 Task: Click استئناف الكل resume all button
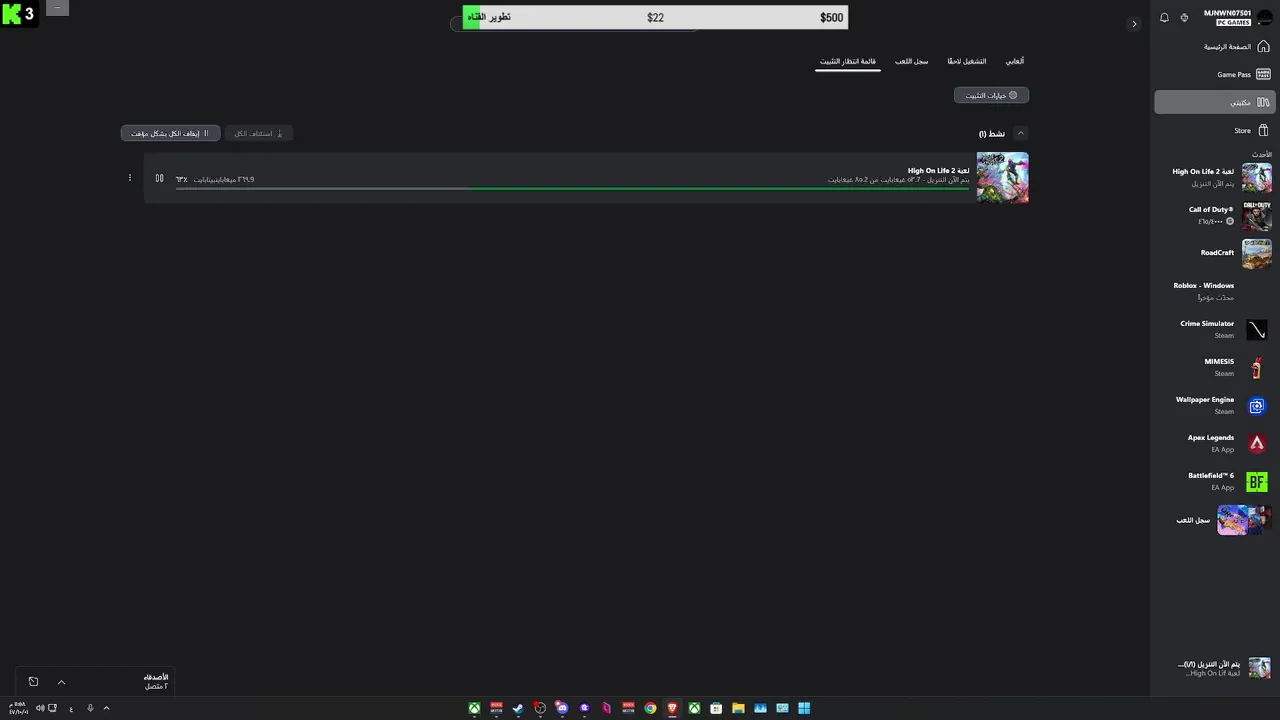[x=258, y=133]
